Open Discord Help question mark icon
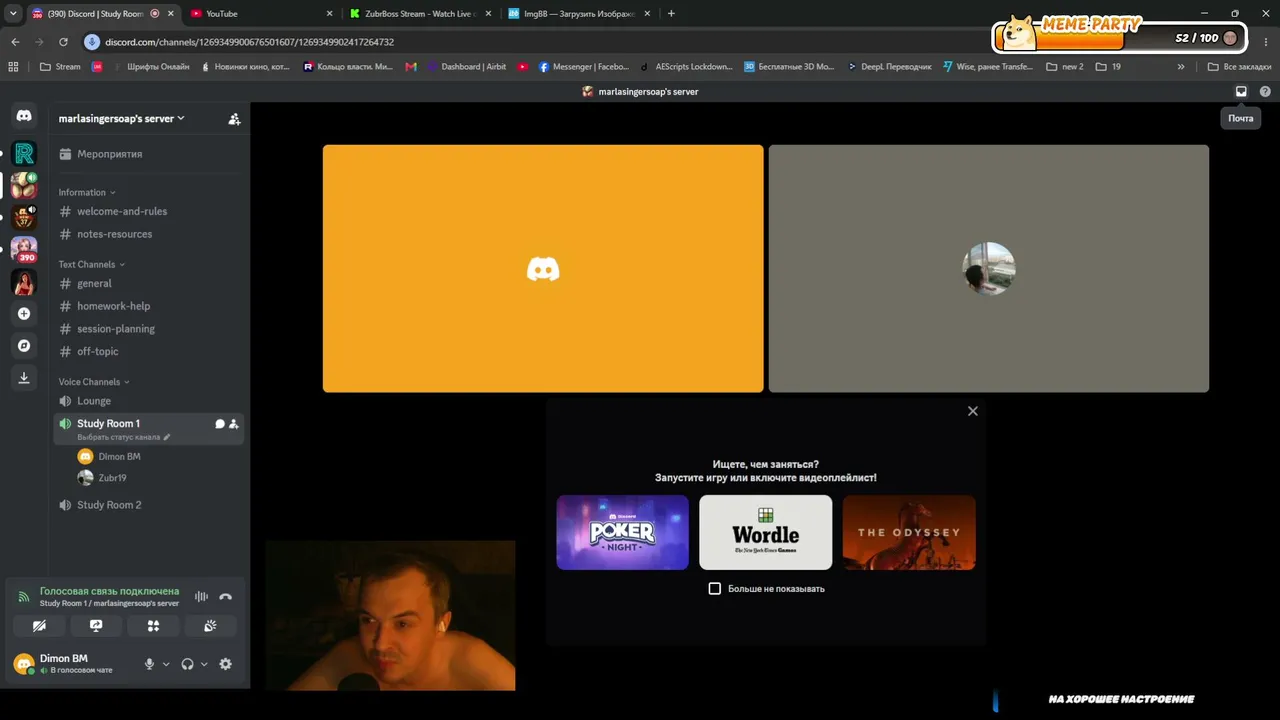The height and width of the screenshot is (720, 1280). [1265, 91]
